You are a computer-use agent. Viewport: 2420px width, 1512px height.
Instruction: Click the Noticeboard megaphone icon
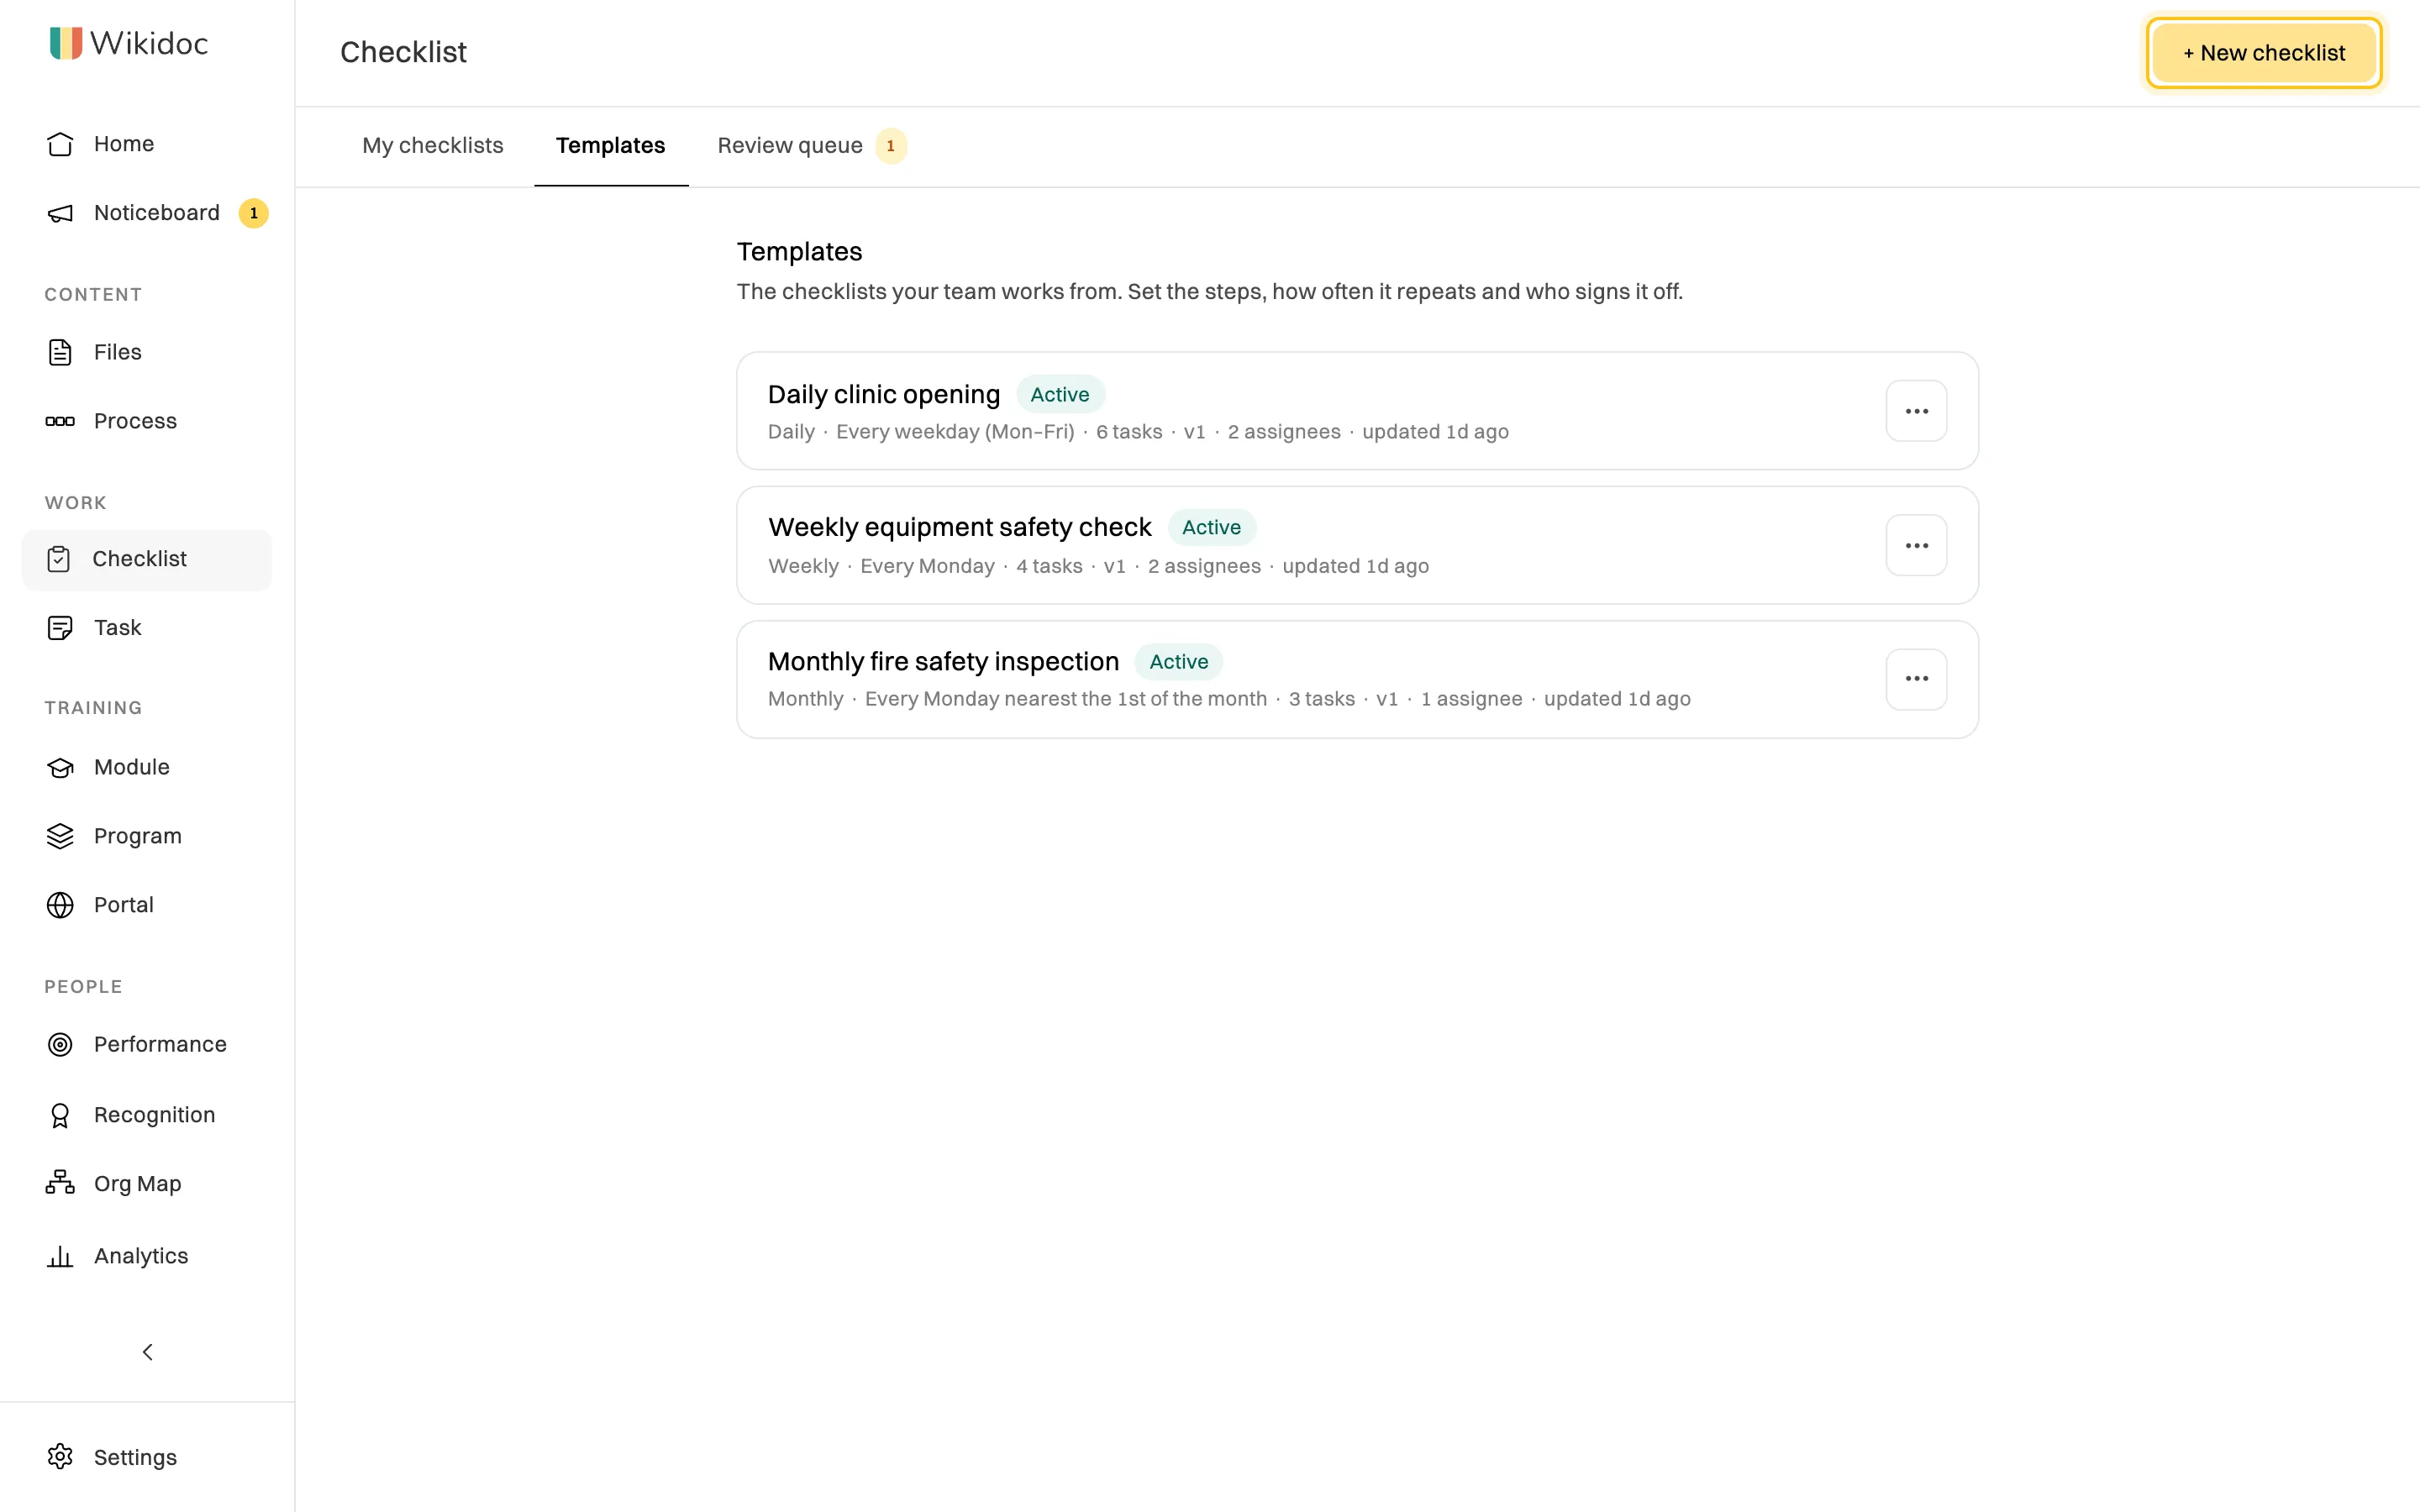[x=60, y=213]
